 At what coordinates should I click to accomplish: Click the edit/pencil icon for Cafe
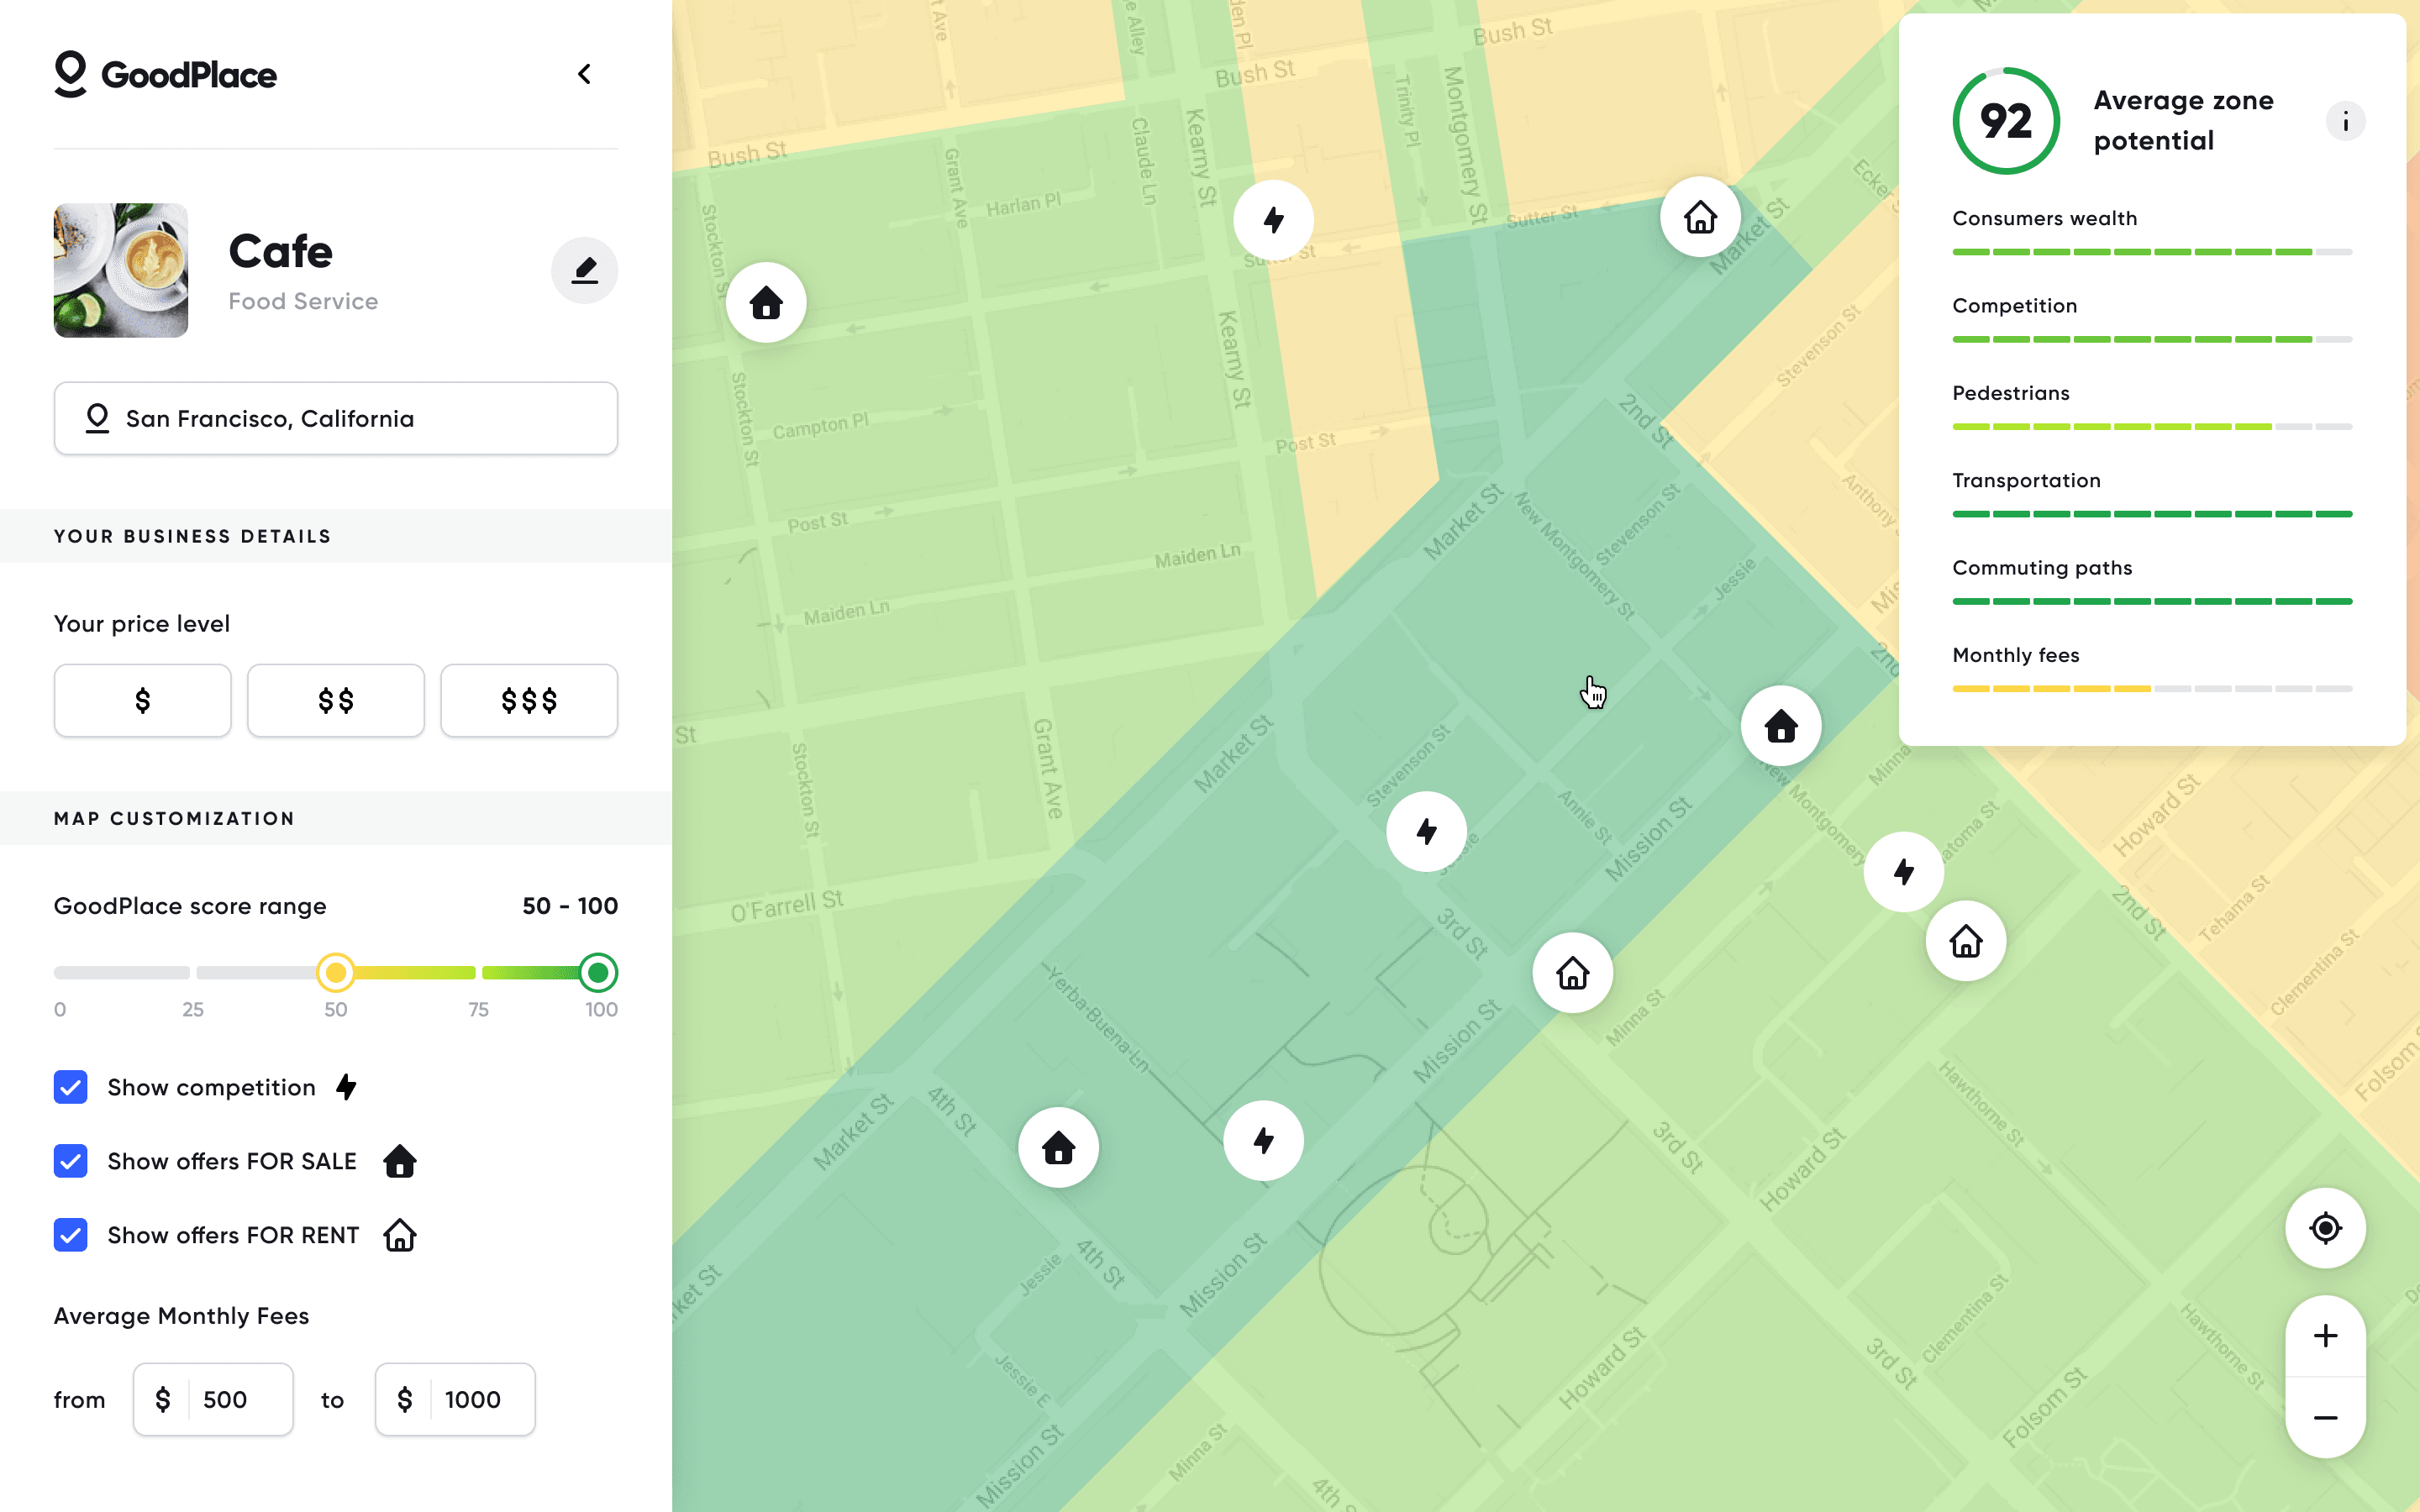click(584, 270)
